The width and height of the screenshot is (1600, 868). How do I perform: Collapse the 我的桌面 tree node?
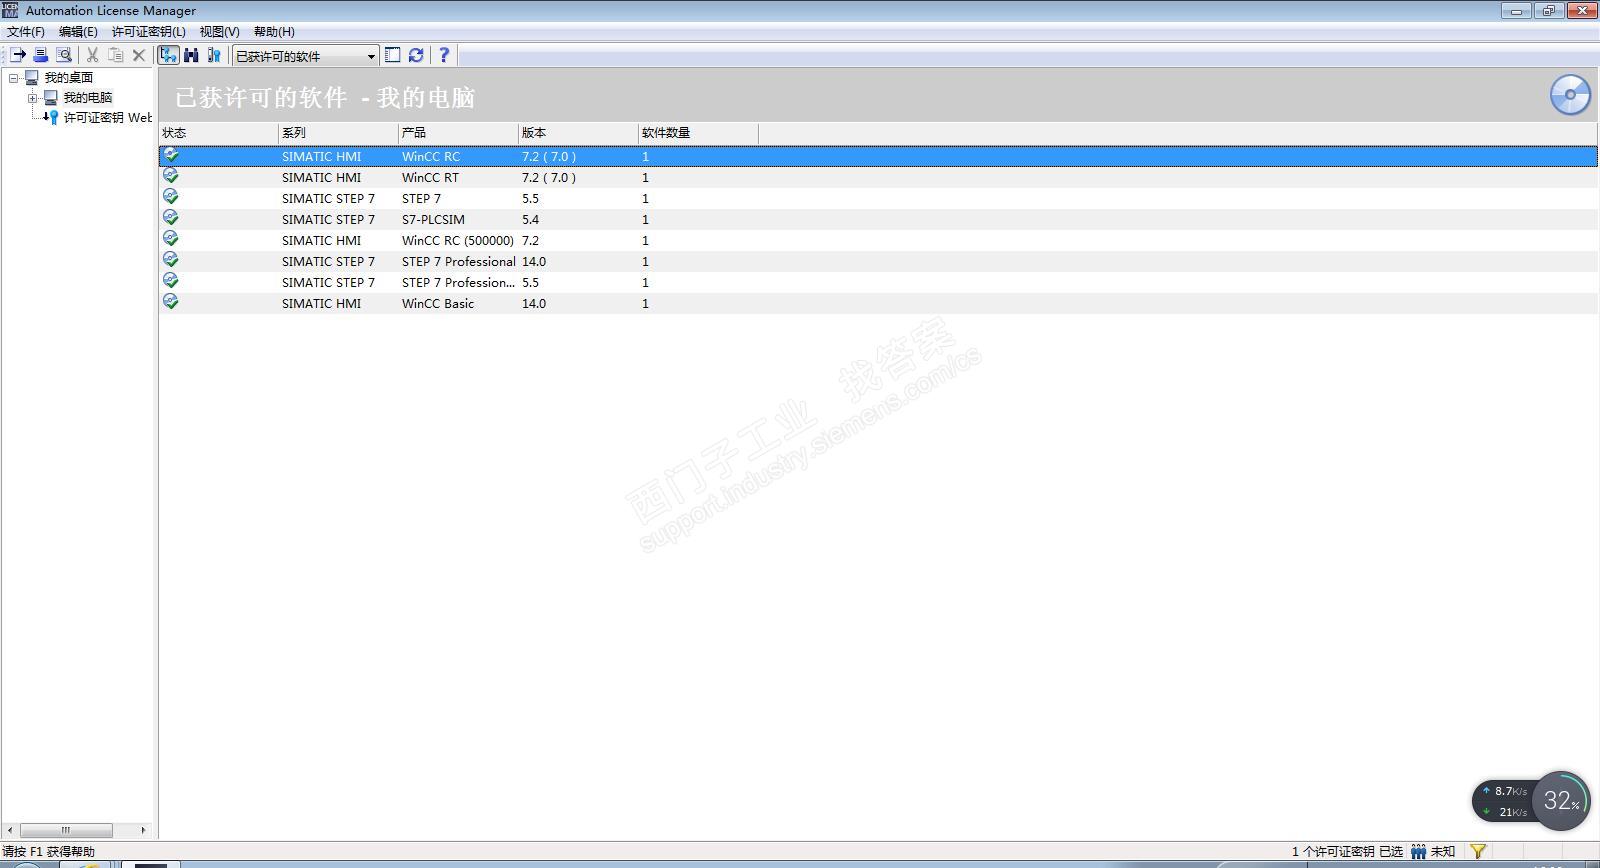point(14,77)
